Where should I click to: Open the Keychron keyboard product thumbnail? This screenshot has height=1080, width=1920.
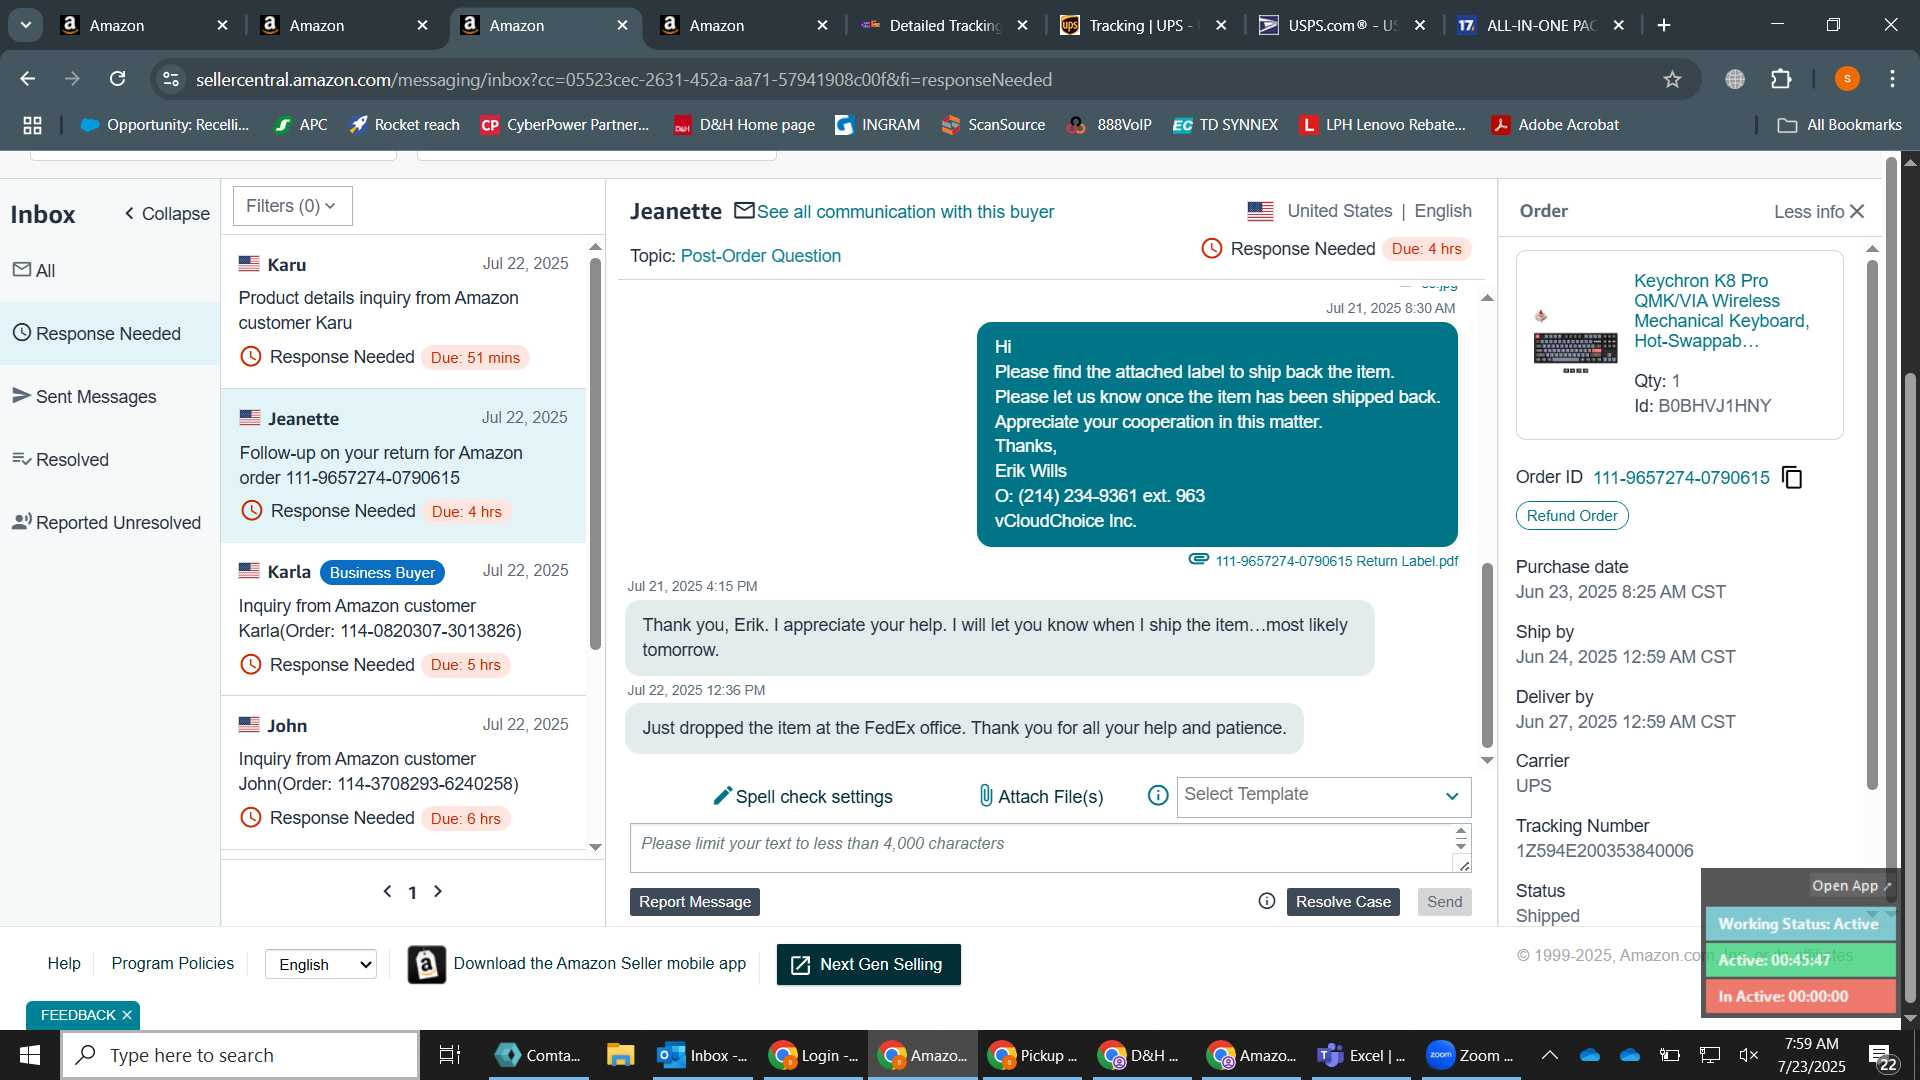click(1575, 342)
